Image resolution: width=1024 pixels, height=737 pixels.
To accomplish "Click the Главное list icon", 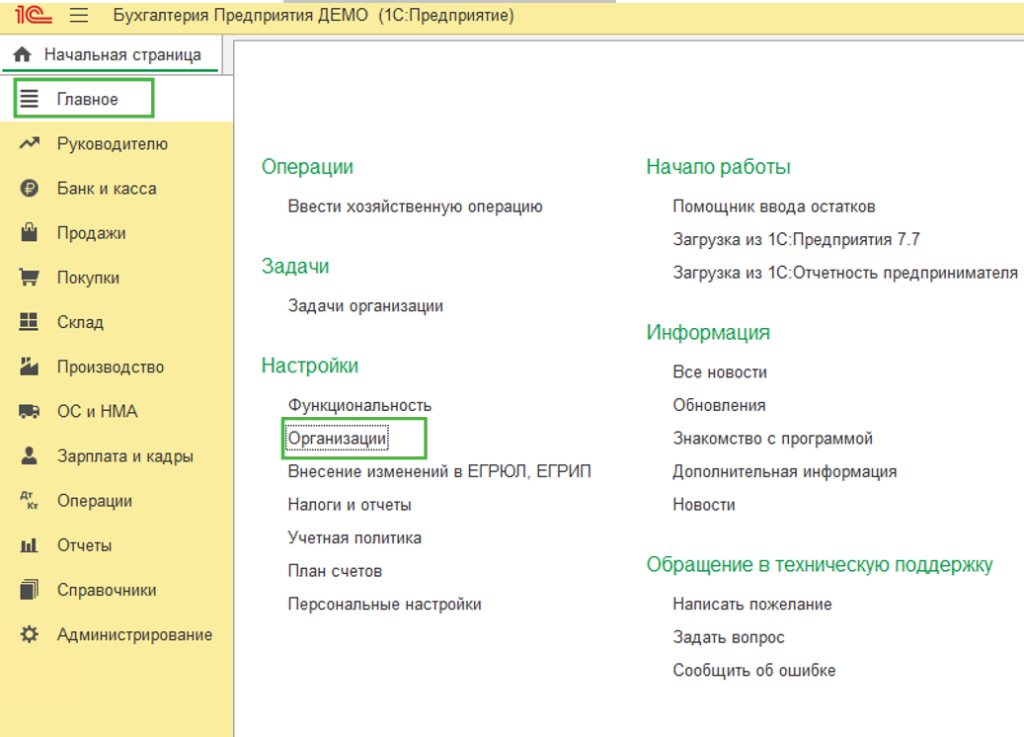I will tap(29, 99).
